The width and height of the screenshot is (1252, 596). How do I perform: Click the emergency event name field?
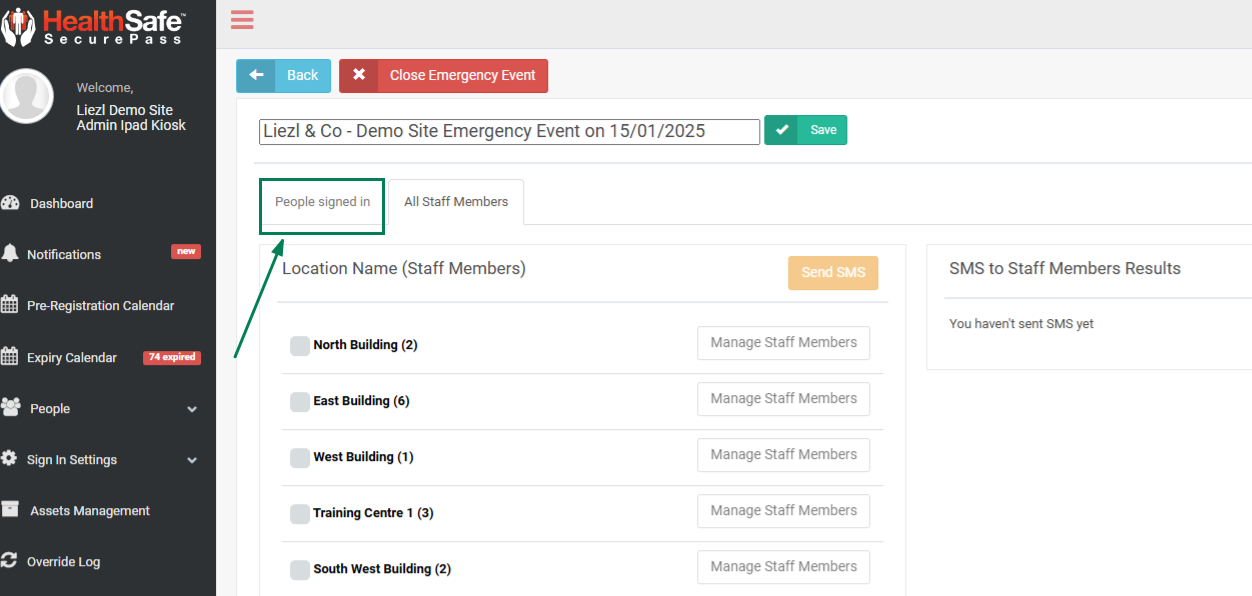click(x=509, y=132)
